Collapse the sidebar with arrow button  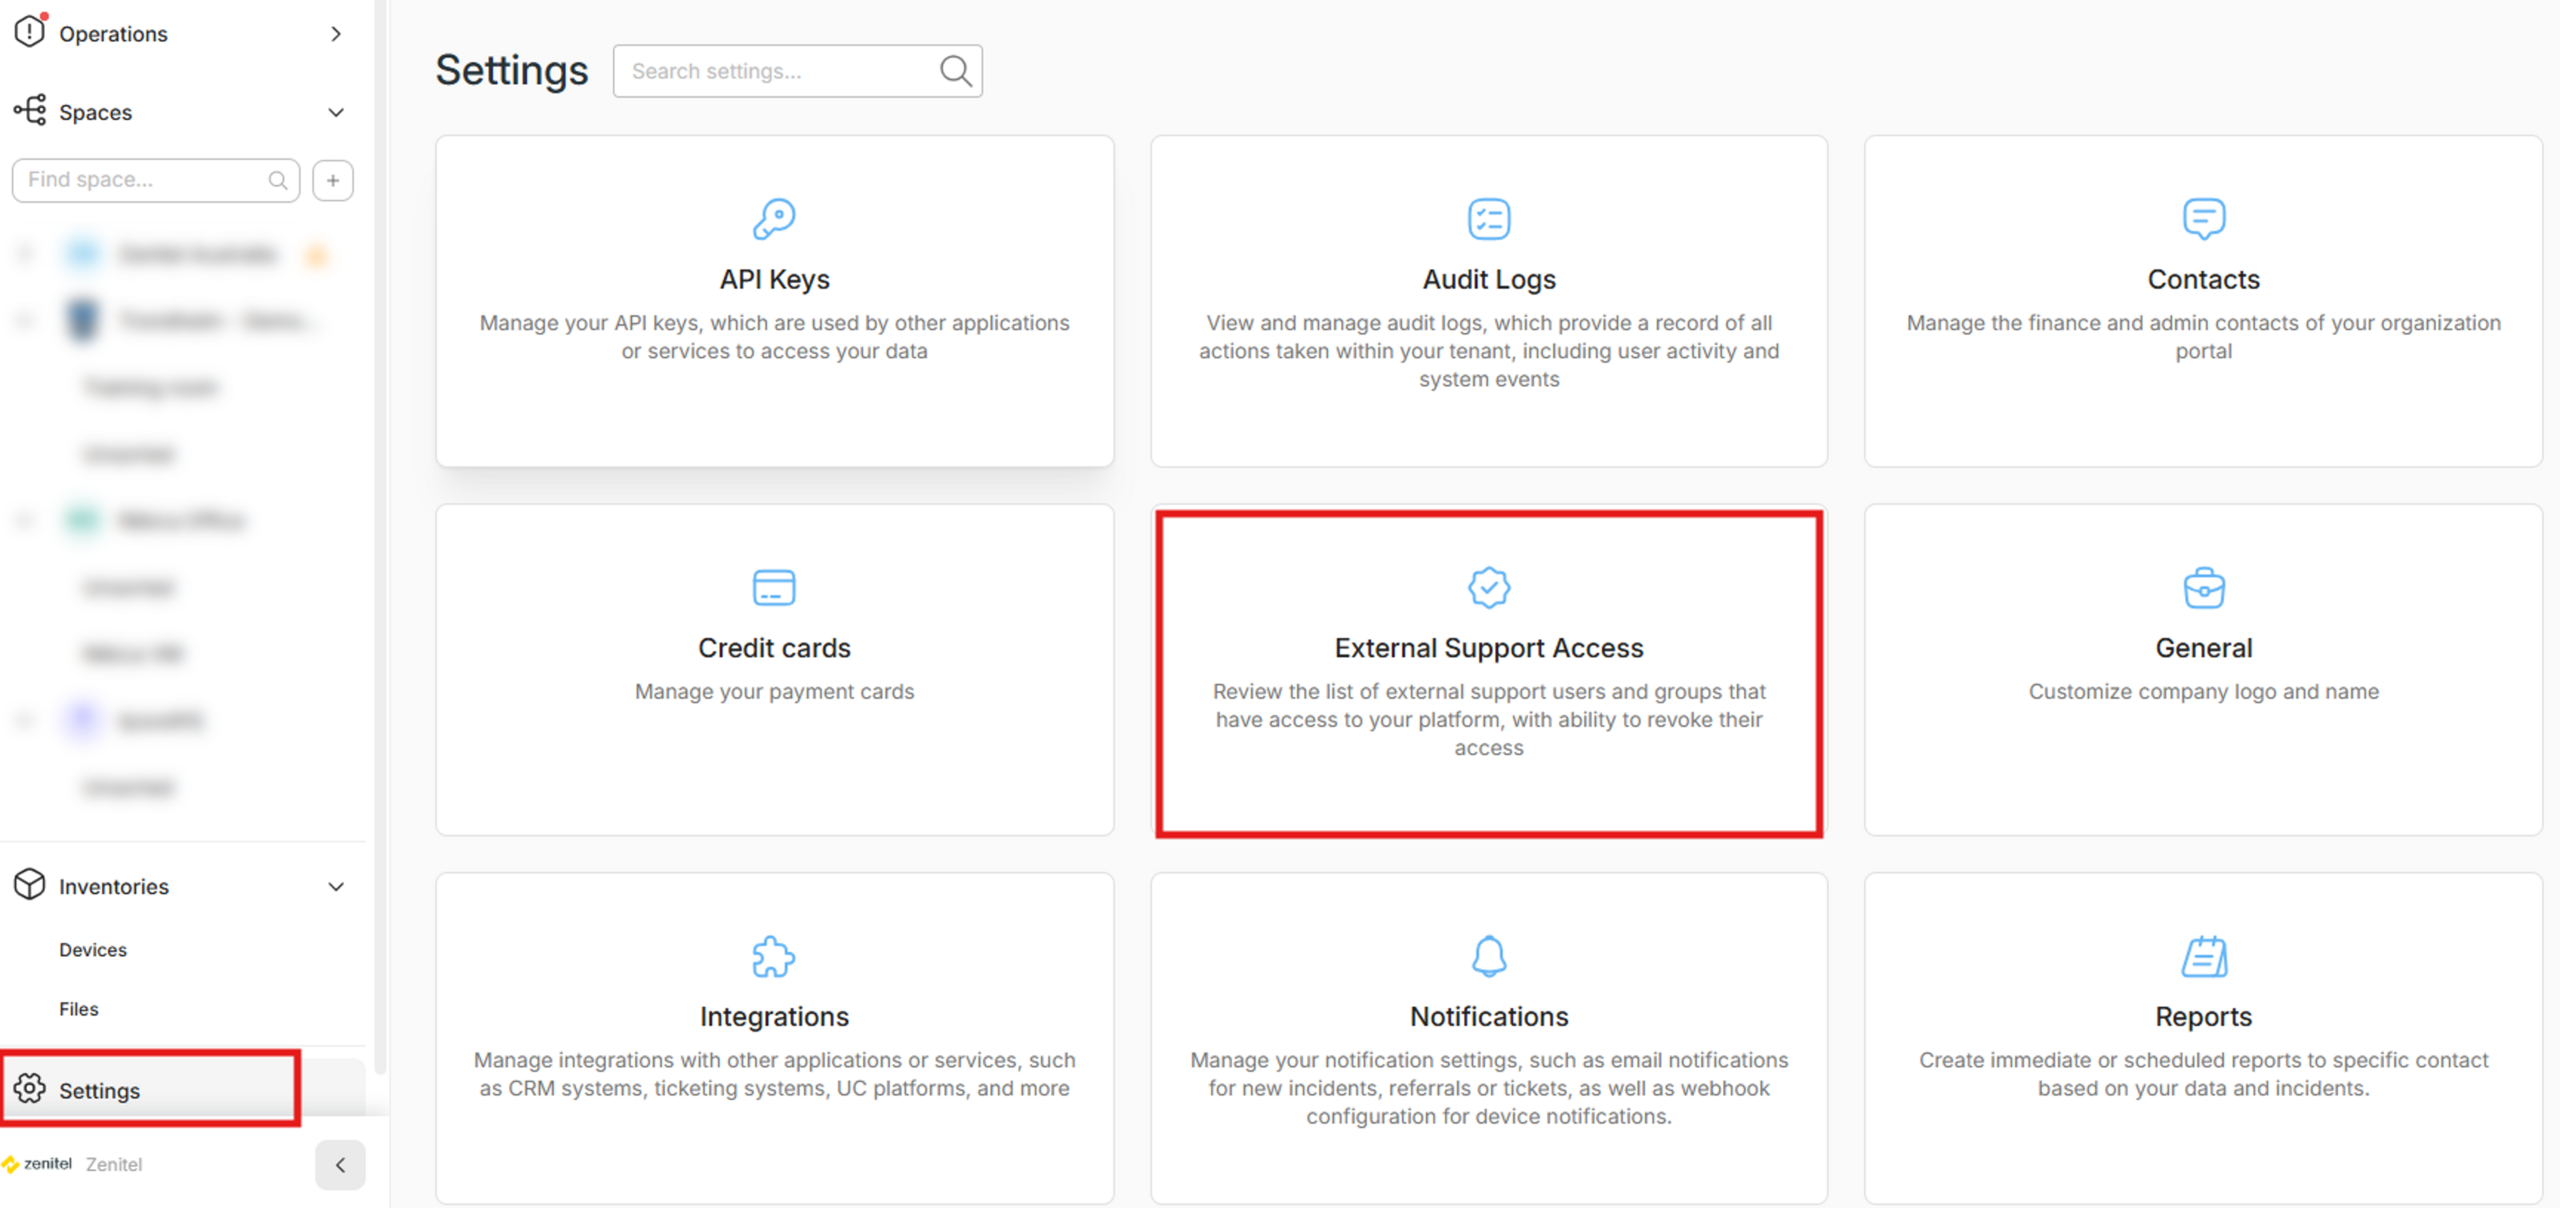[340, 1165]
